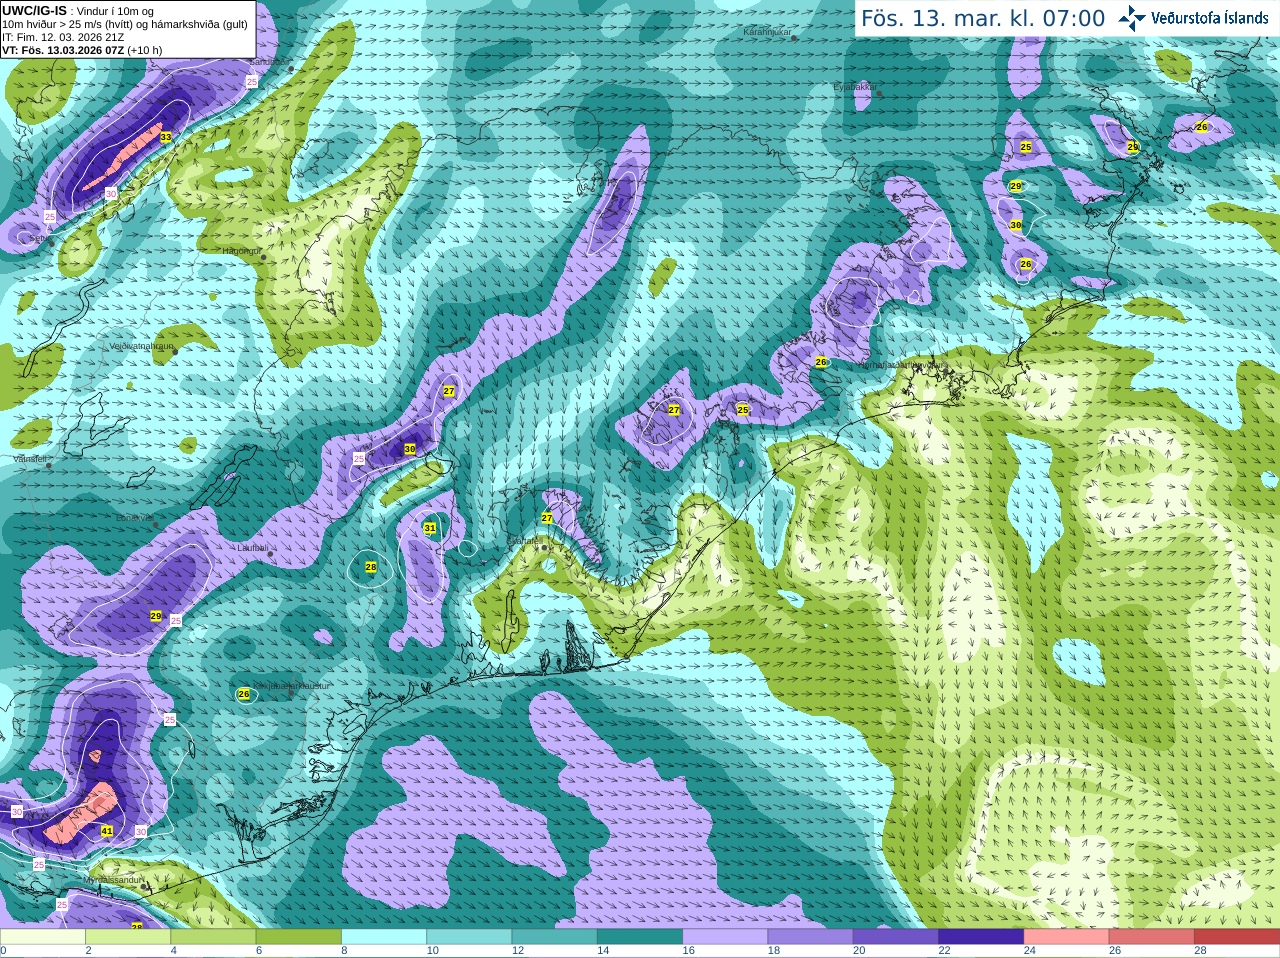This screenshot has width=1280, height=958.
Task: Pick the 14–16 m/s legend swatch
Action: tap(640, 937)
